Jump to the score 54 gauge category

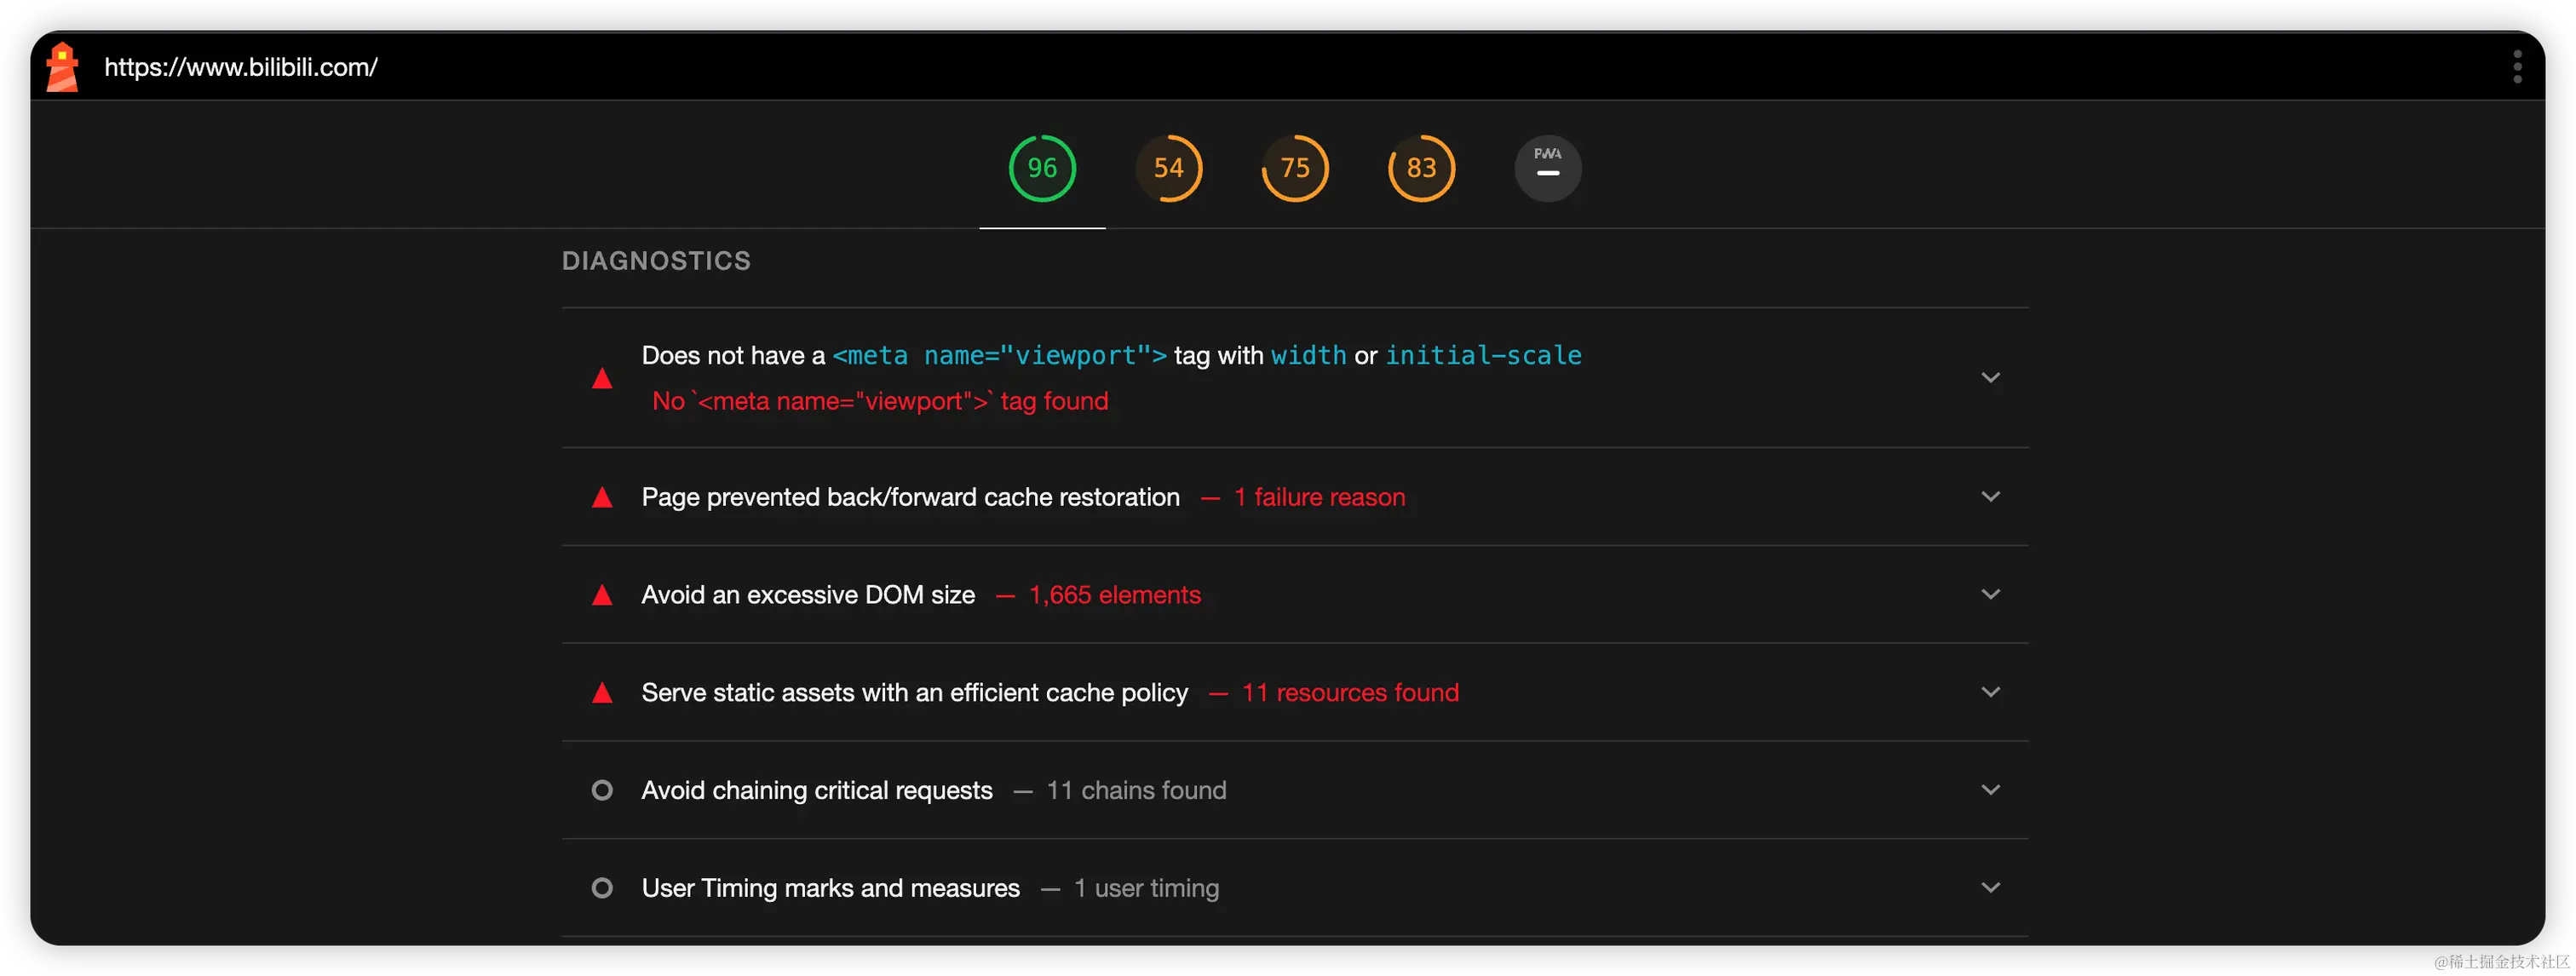click(x=1168, y=168)
